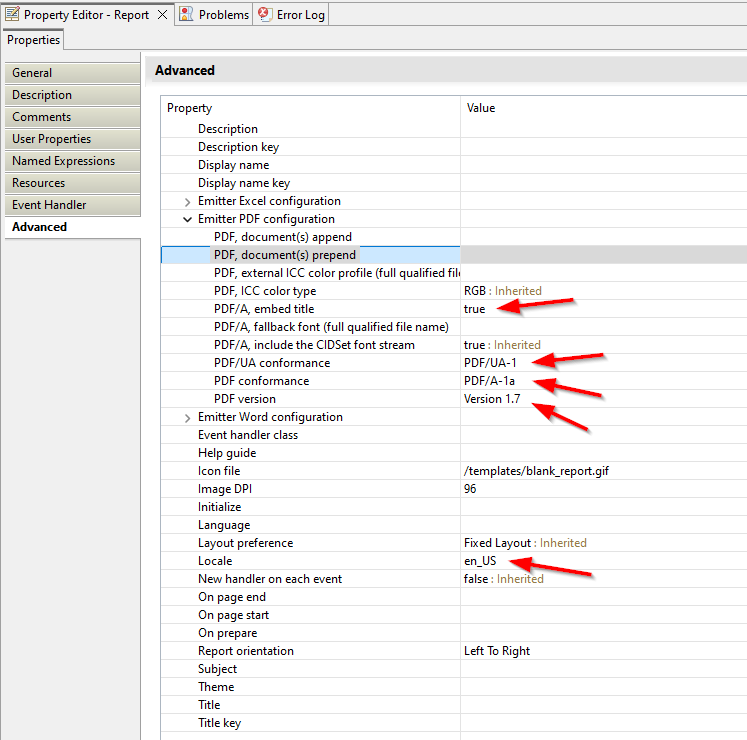Image resolution: width=747 pixels, height=740 pixels.
Task: Click the Error Log tab icon
Action: pyautogui.click(x=265, y=14)
